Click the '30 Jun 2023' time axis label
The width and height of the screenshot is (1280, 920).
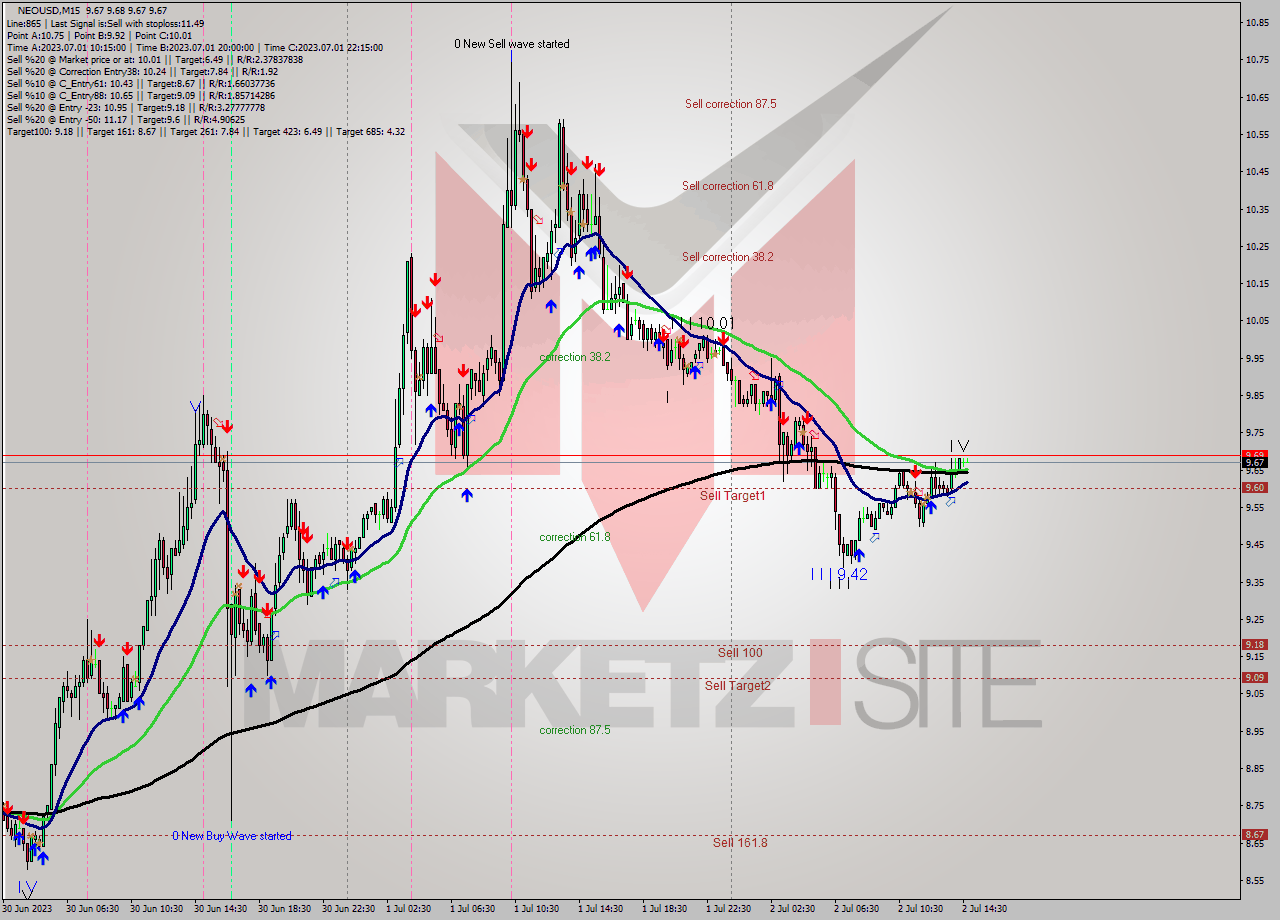pos(26,909)
